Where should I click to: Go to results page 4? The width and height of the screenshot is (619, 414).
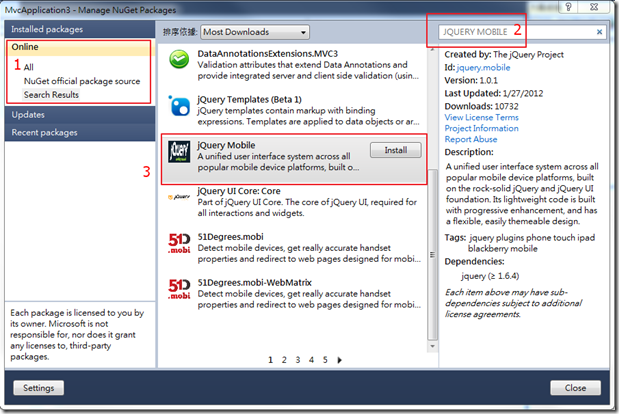(311, 360)
